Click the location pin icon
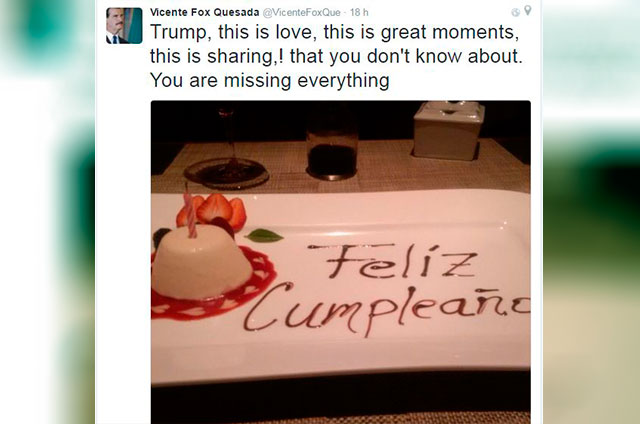This screenshot has width=640, height=424. (x=527, y=12)
